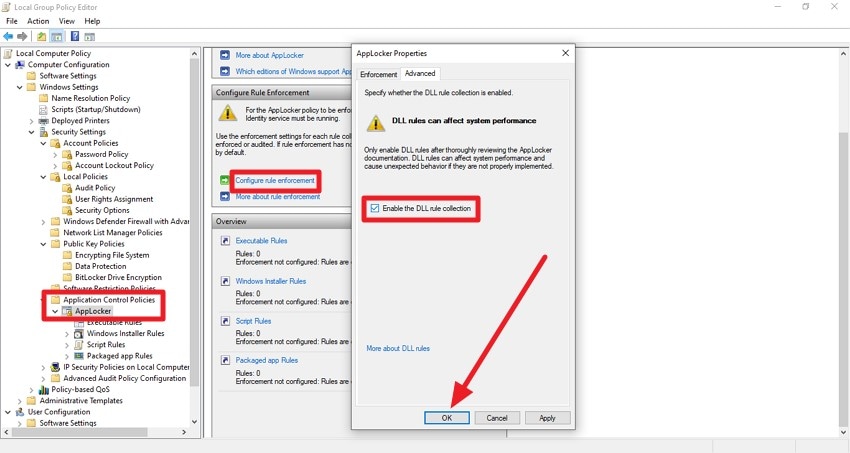Click the Policy-based QoS chart icon

click(x=44, y=390)
